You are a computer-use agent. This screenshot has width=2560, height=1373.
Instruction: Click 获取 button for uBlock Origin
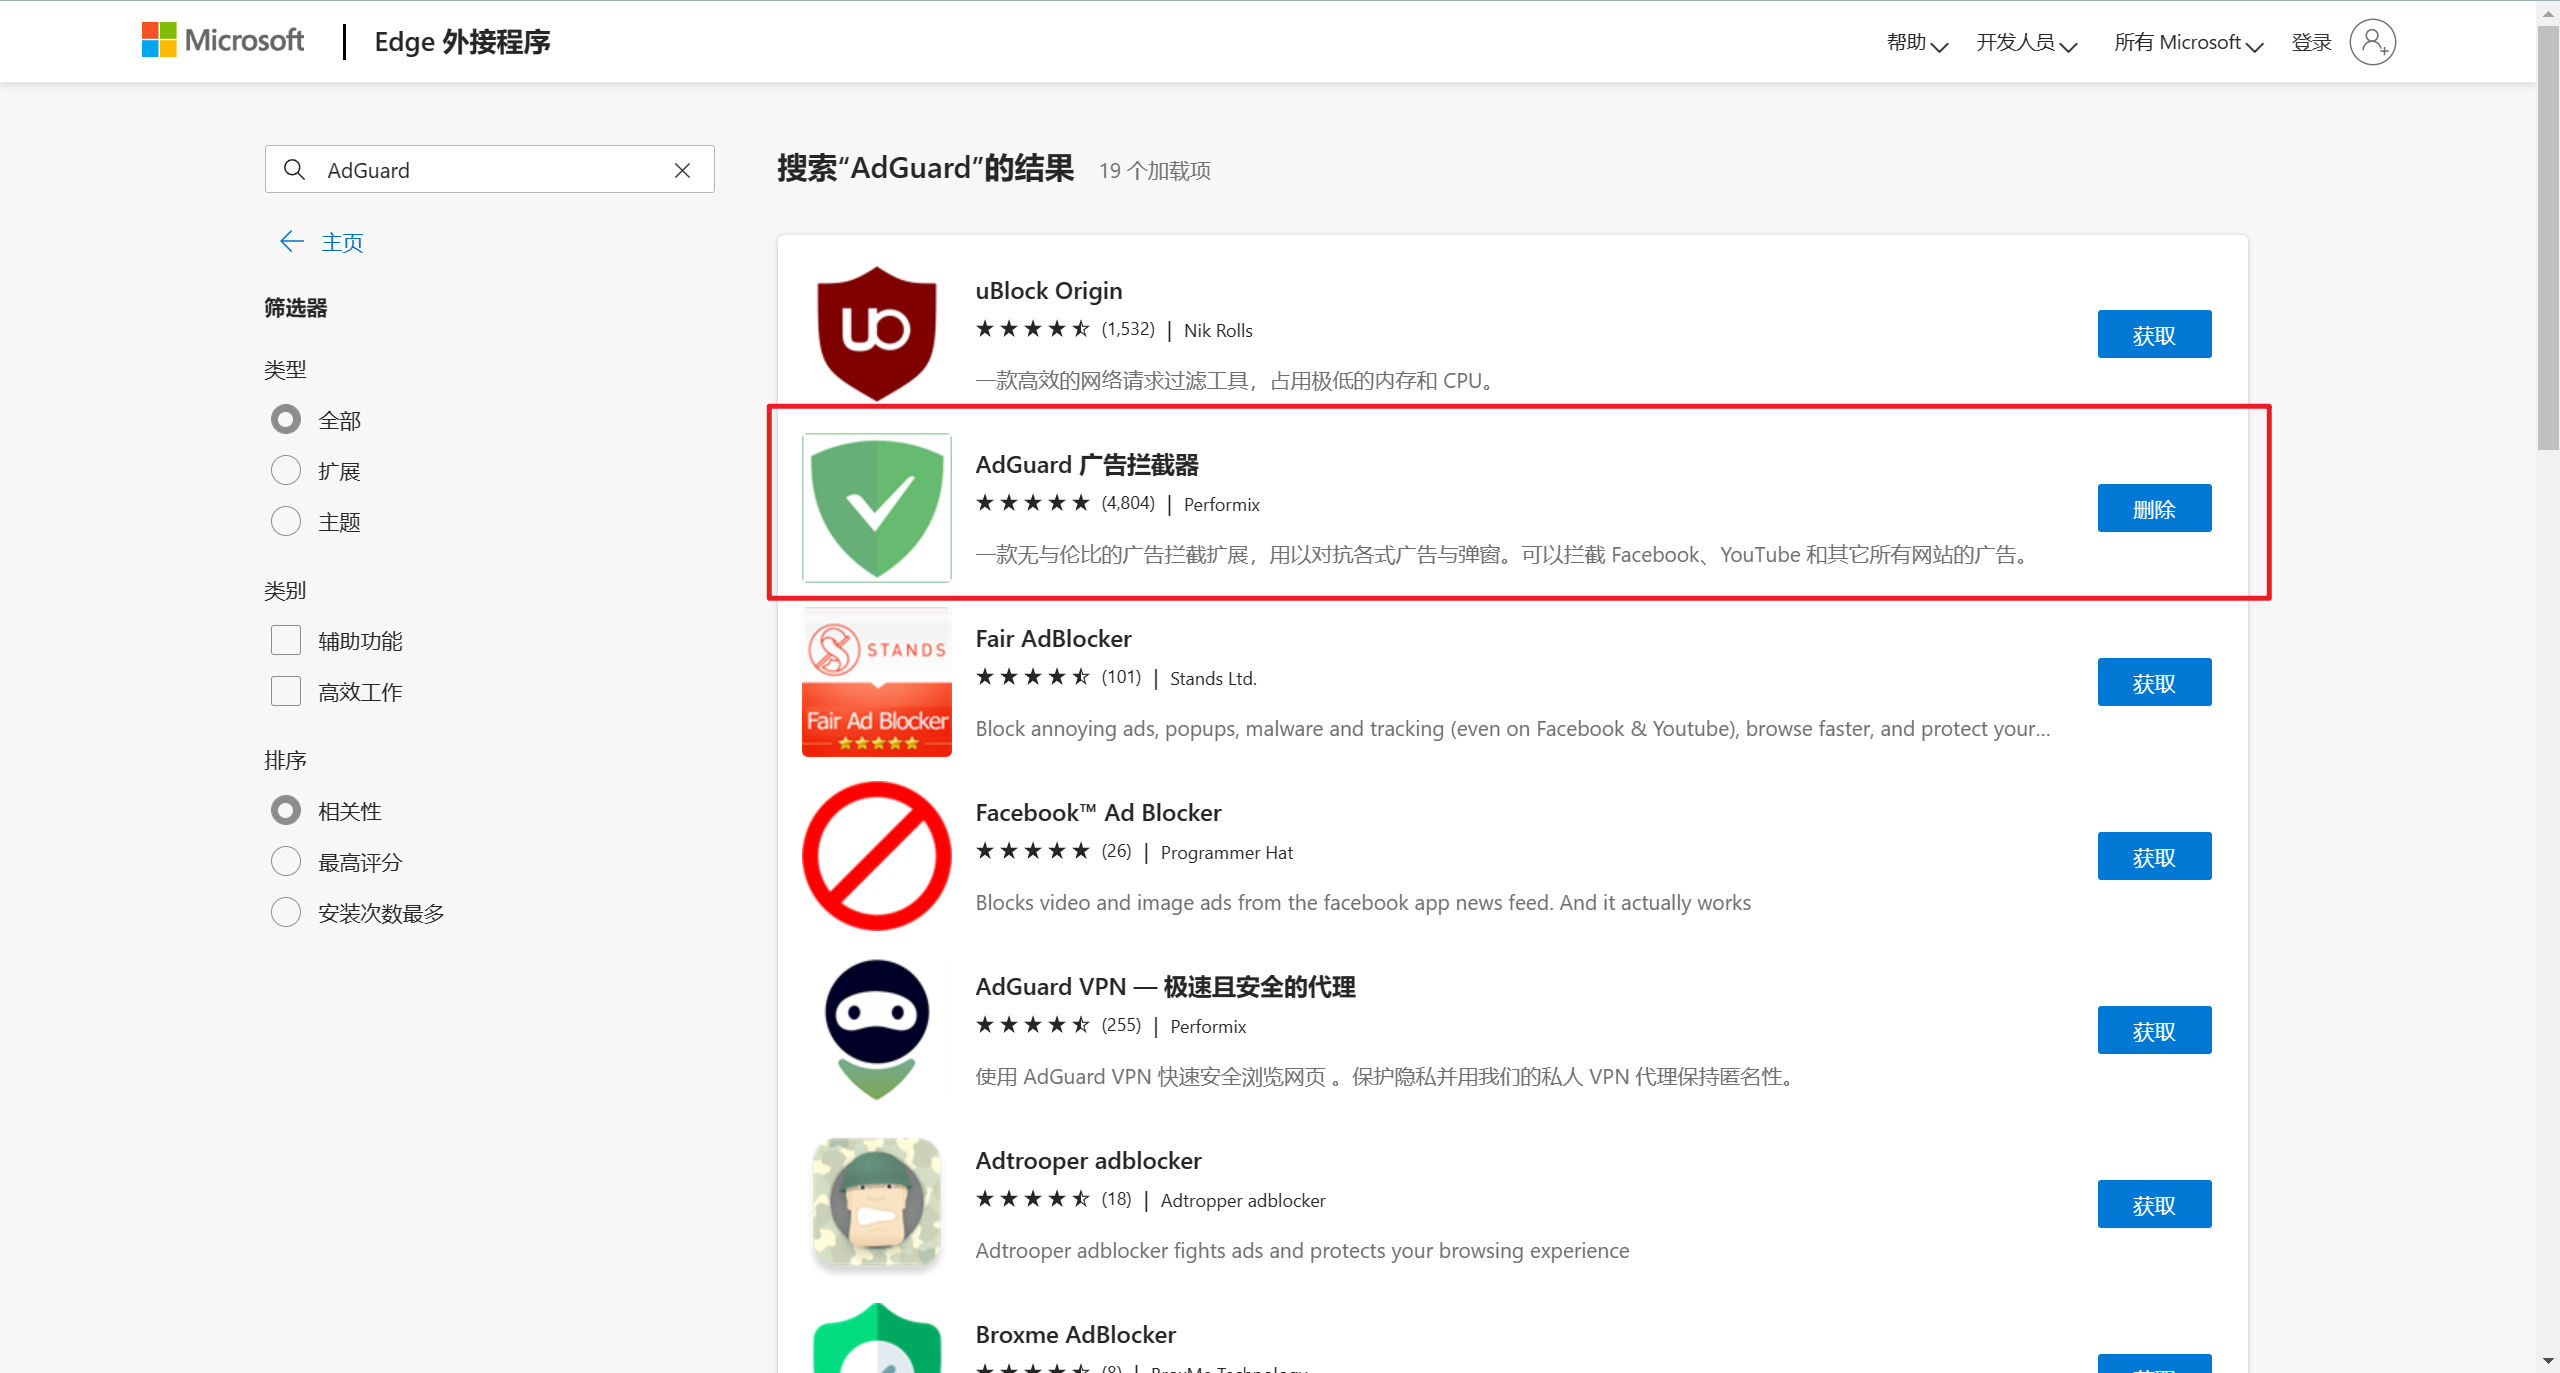[x=2154, y=334]
